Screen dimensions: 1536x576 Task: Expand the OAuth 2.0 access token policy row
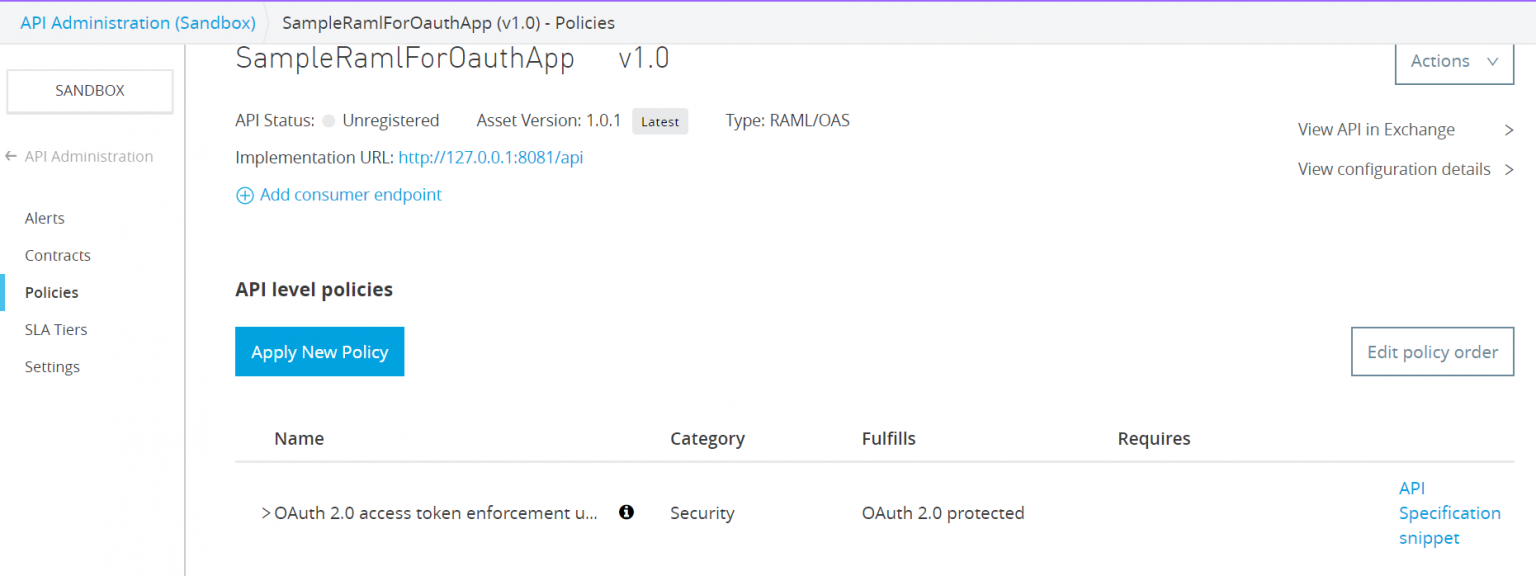[266, 513]
